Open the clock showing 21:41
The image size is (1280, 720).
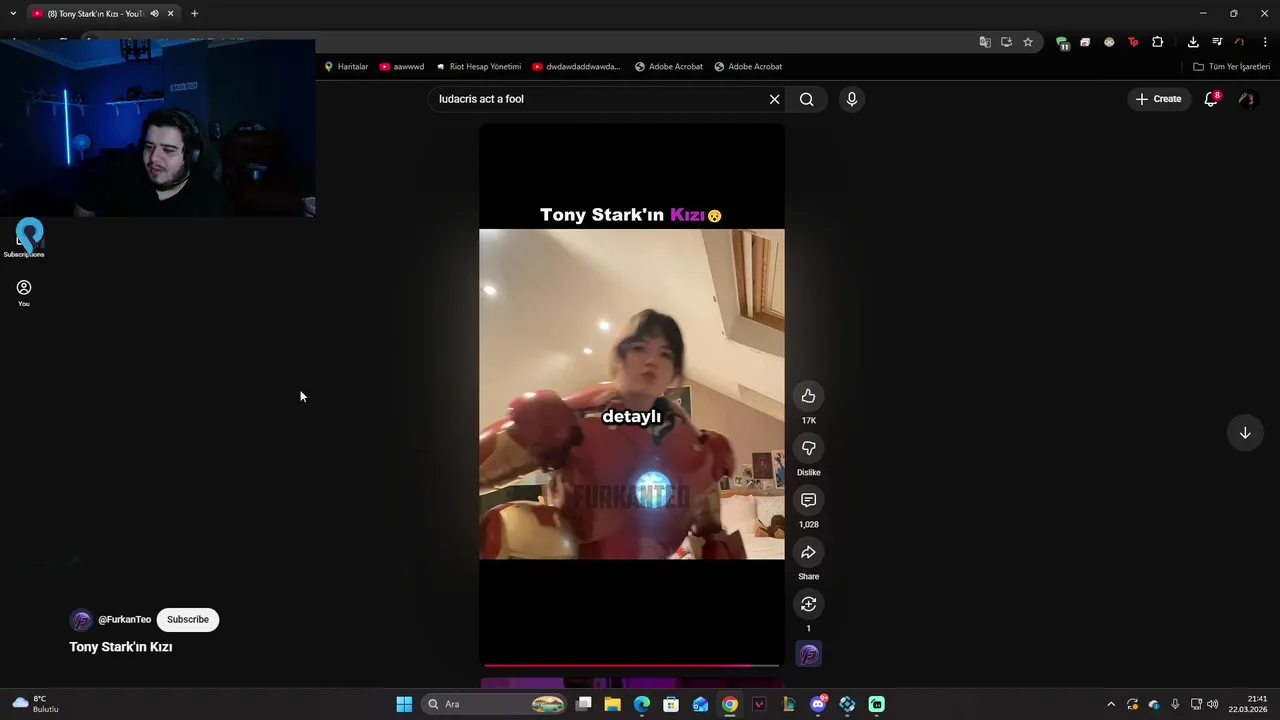click(x=1248, y=704)
